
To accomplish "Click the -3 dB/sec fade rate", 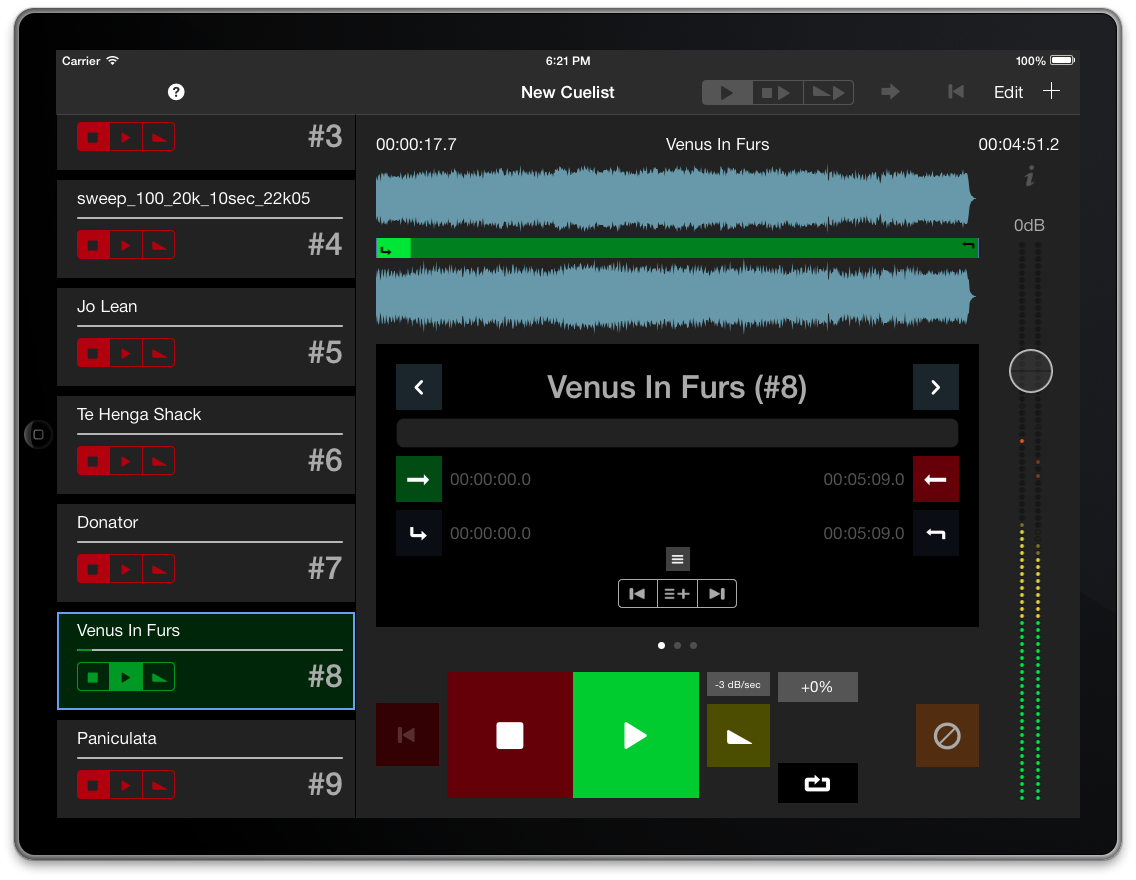I will (738, 684).
